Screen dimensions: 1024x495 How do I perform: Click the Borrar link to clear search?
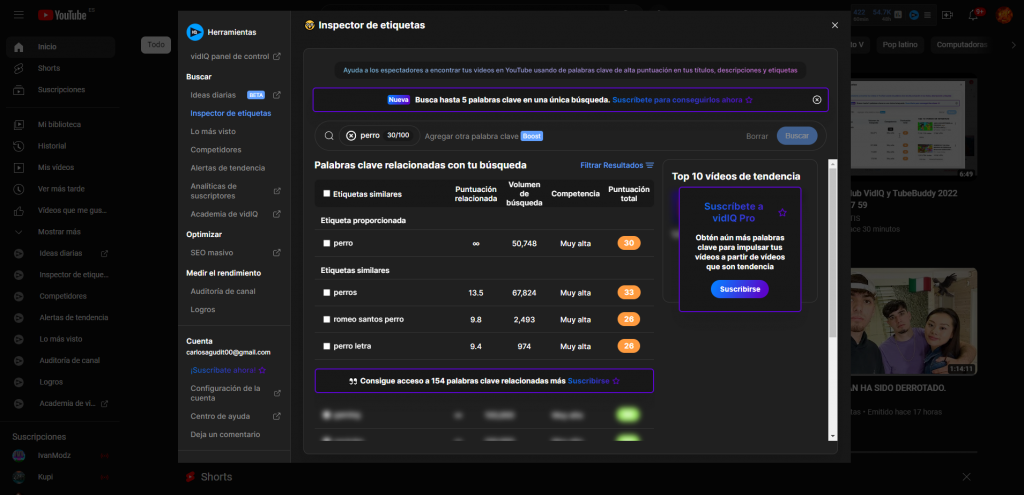coord(757,136)
